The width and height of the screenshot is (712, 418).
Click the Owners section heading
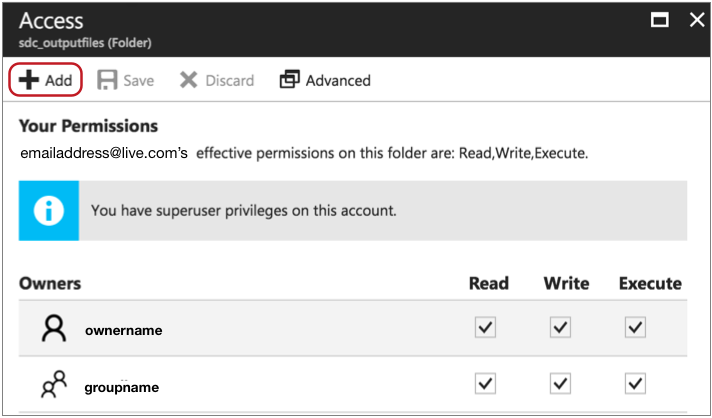coord(50,284)
